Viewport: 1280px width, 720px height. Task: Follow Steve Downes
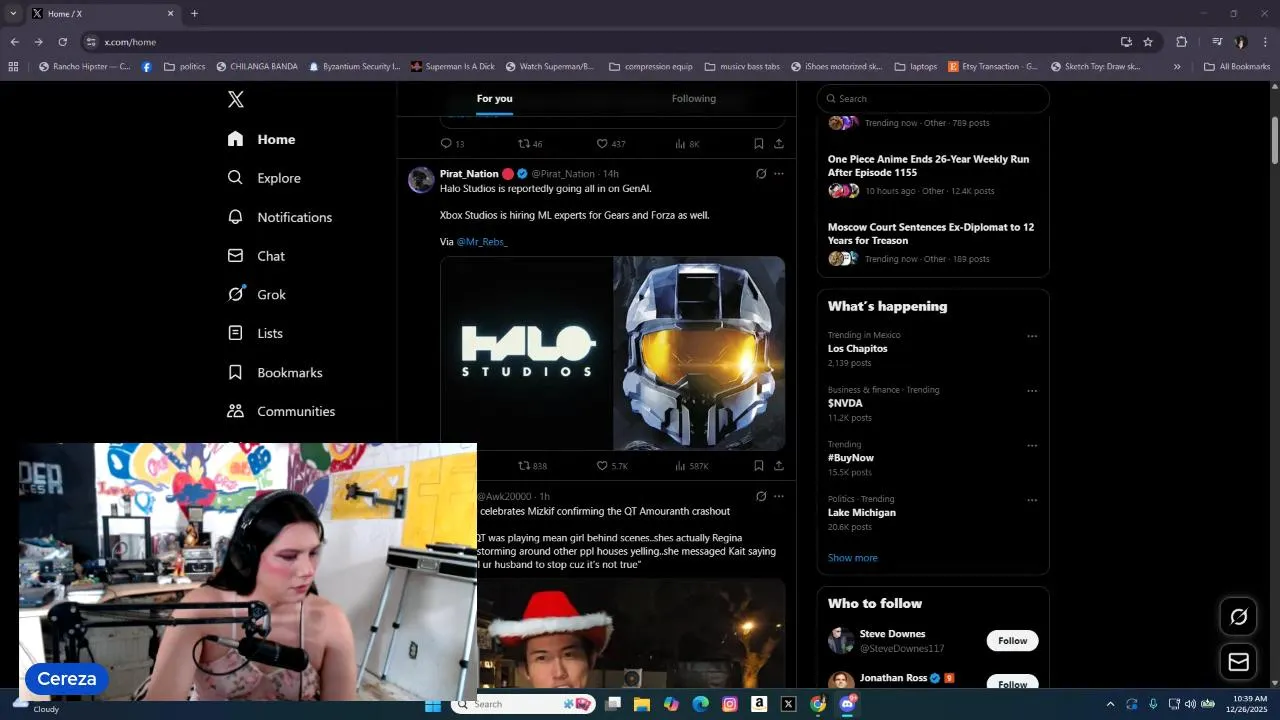coord(1012,641)
